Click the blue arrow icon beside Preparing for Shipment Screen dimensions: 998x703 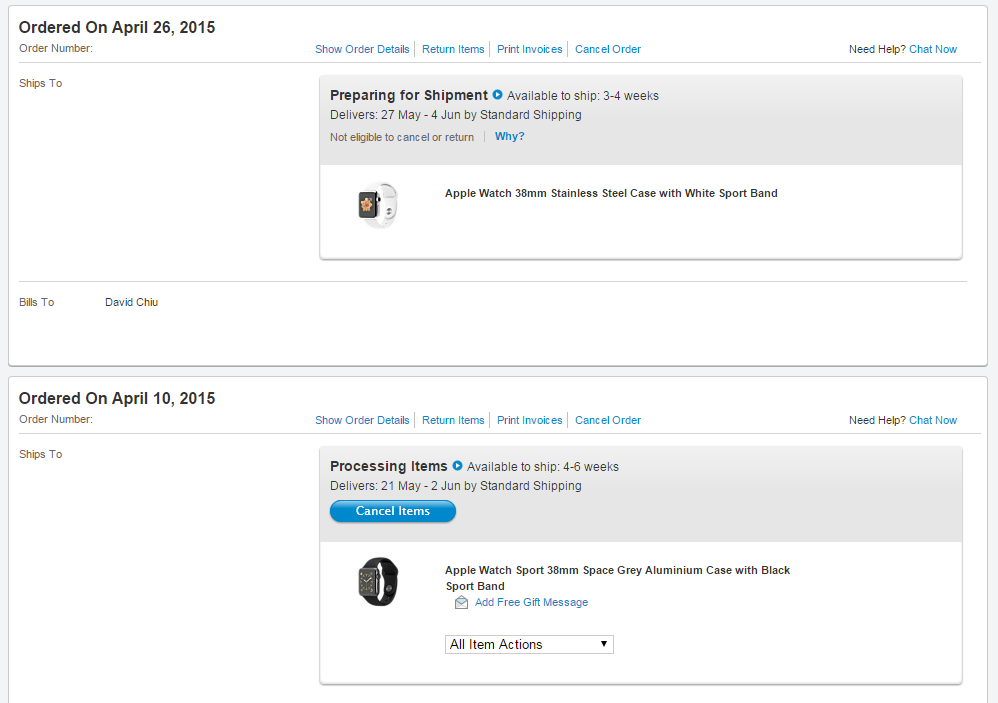[x=497, y=95]
